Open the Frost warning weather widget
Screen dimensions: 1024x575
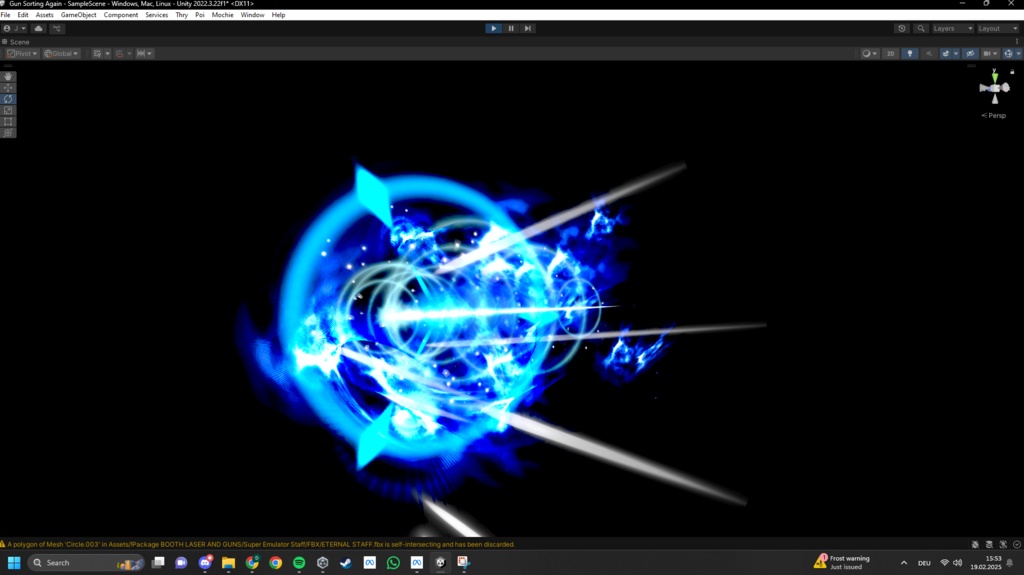843,562
